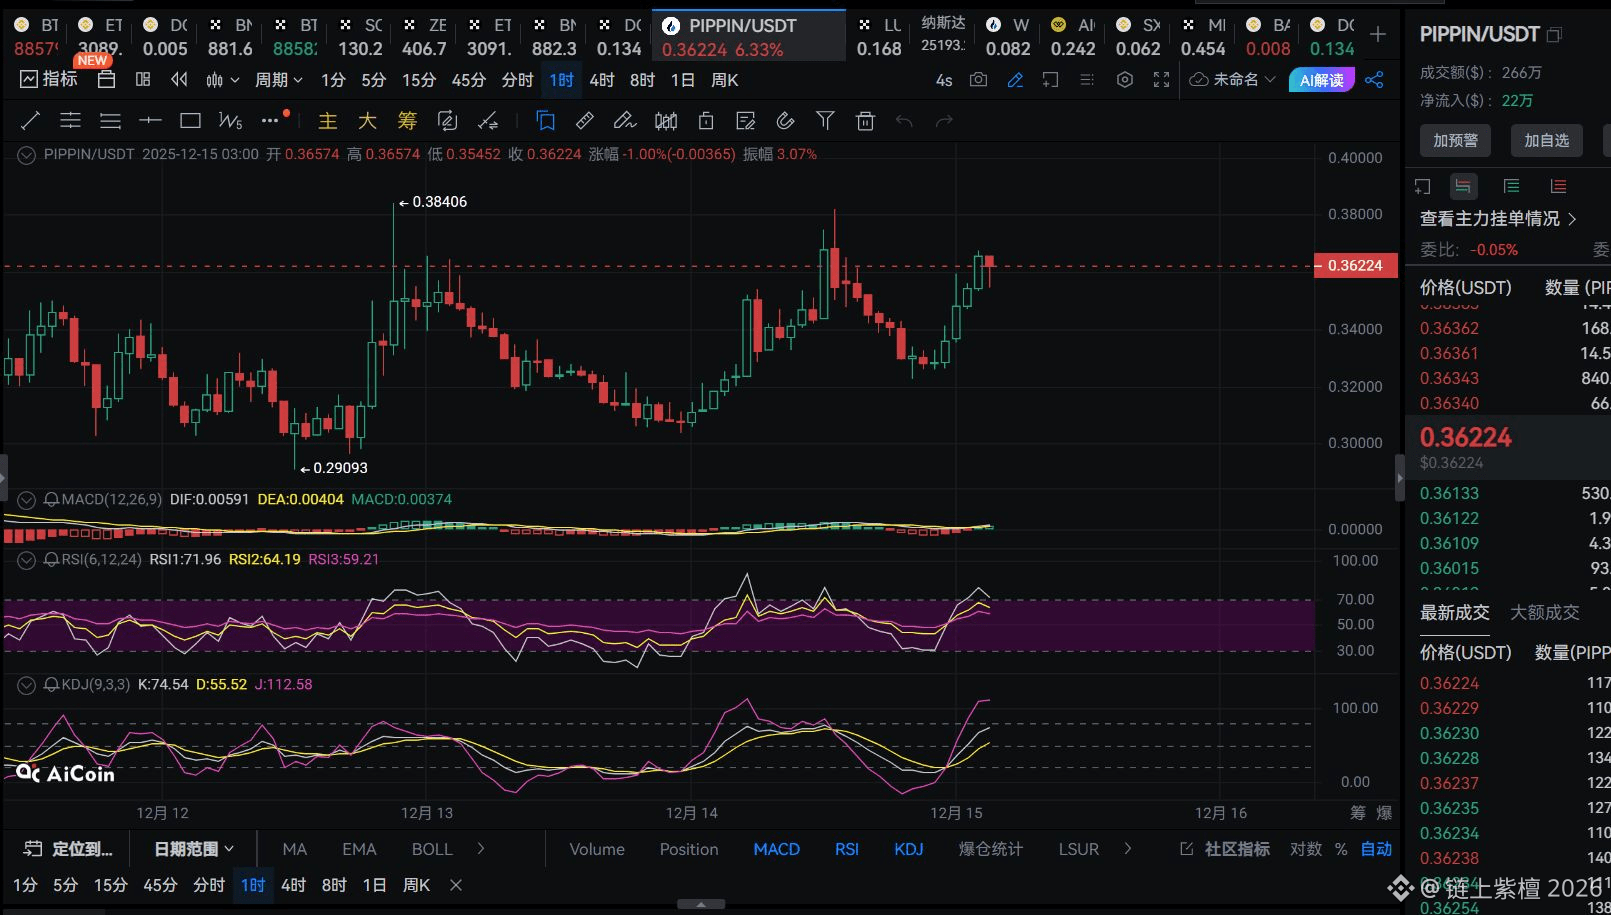1611x915 pixels.
Task: Click the bottom panel resize handle
Action: point(701,904)
